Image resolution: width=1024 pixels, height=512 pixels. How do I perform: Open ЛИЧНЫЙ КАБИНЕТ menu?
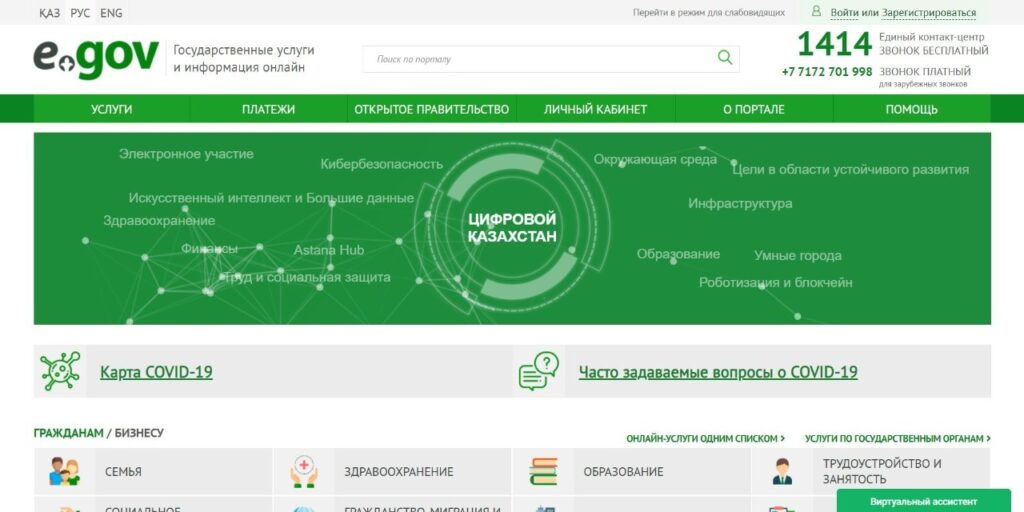pos(596,109)
